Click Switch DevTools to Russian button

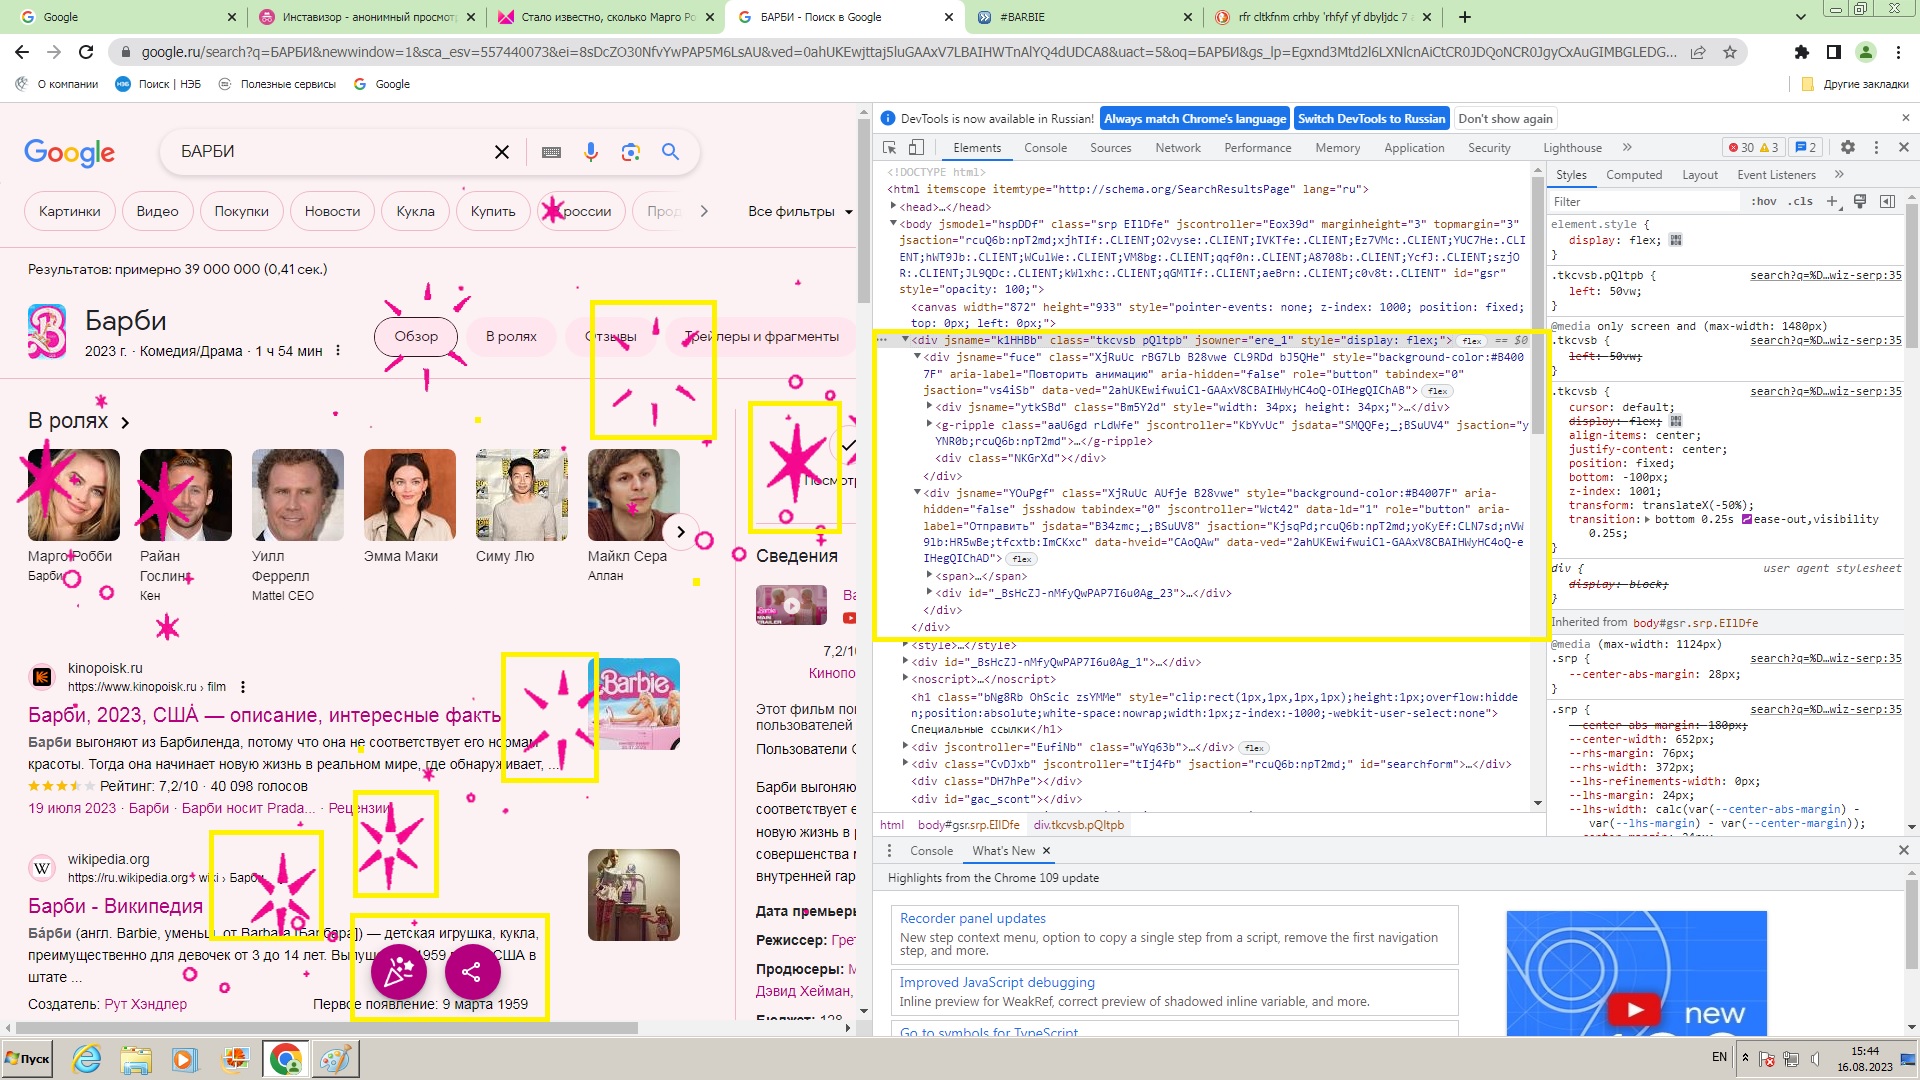pyautogui.click(x=1371, y=118)
